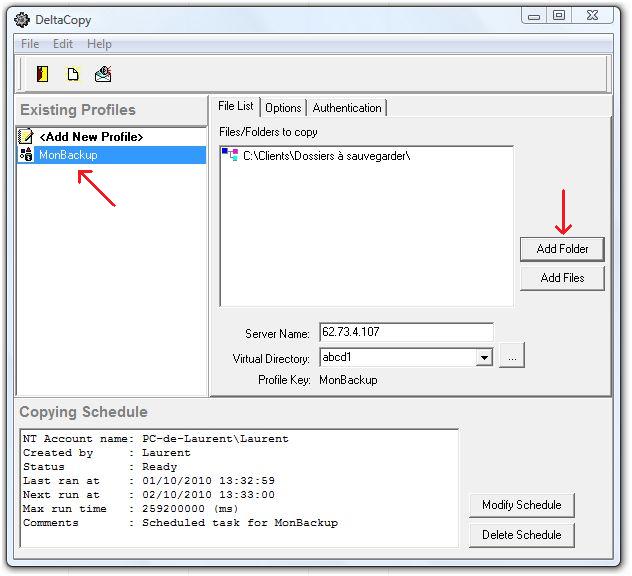Expand the Virtual Directory dropdown arrow

coord(484,358)
